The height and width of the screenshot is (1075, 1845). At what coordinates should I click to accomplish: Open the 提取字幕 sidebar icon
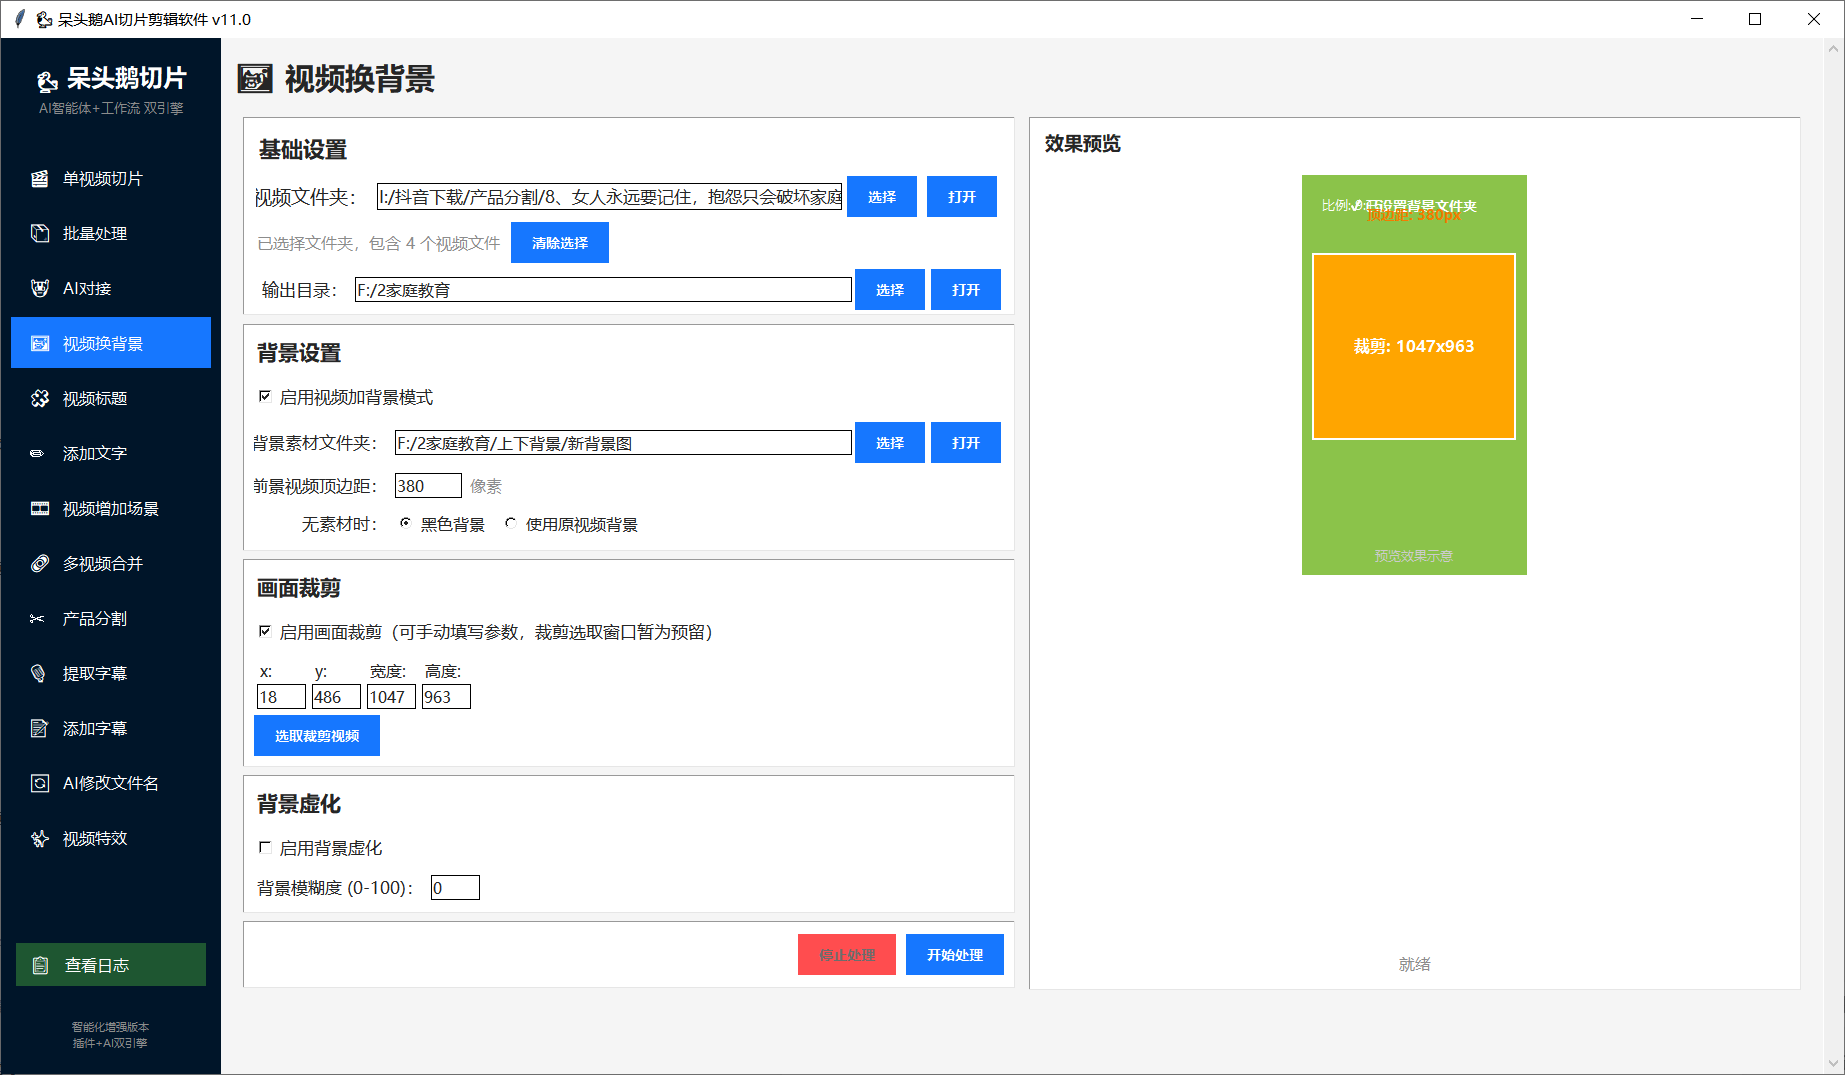40,674
